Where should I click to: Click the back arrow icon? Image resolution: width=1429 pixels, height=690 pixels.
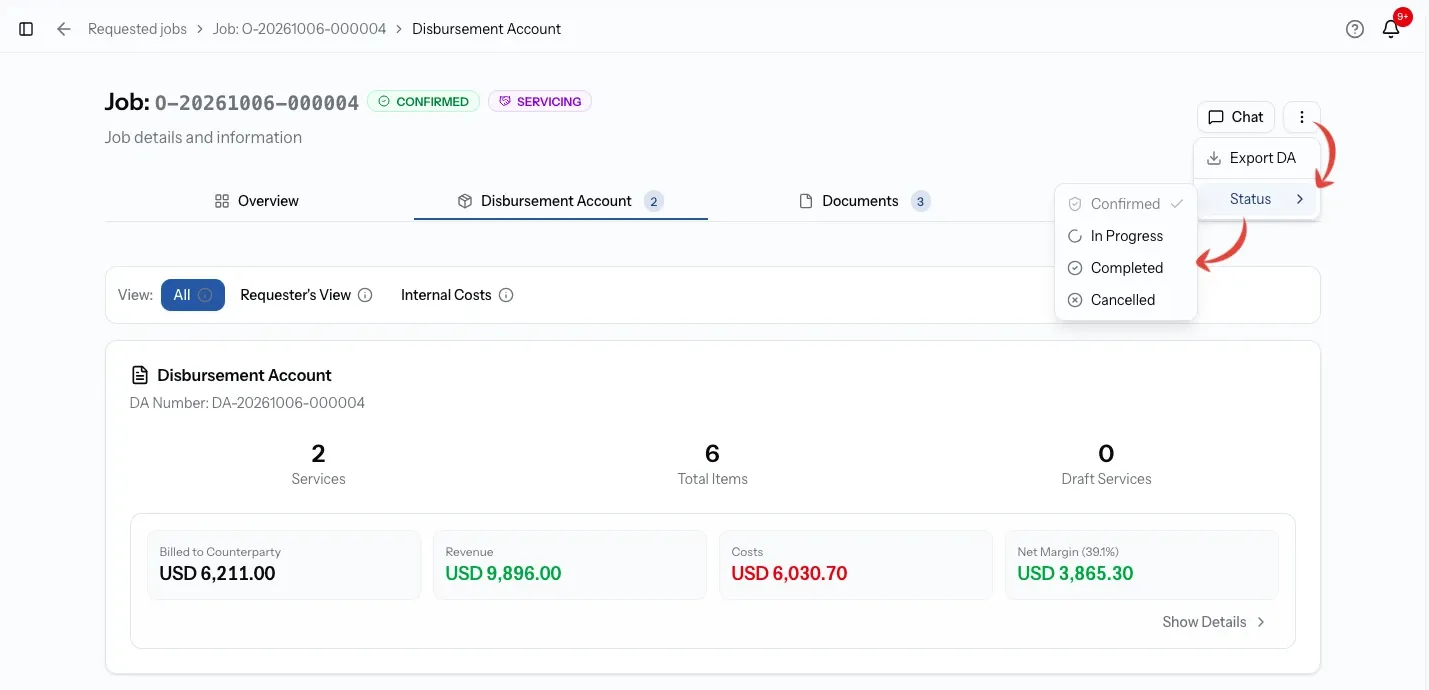click(64, 29)
